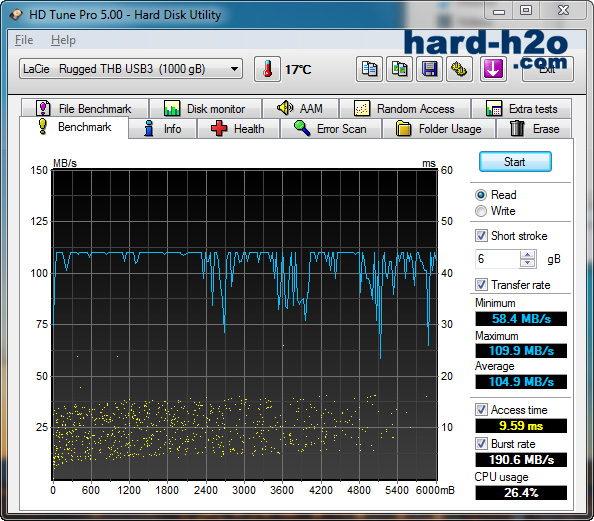This screenshot has width=594, height=521.
Task: Start the benchmark test
Action: pos(515,162)
